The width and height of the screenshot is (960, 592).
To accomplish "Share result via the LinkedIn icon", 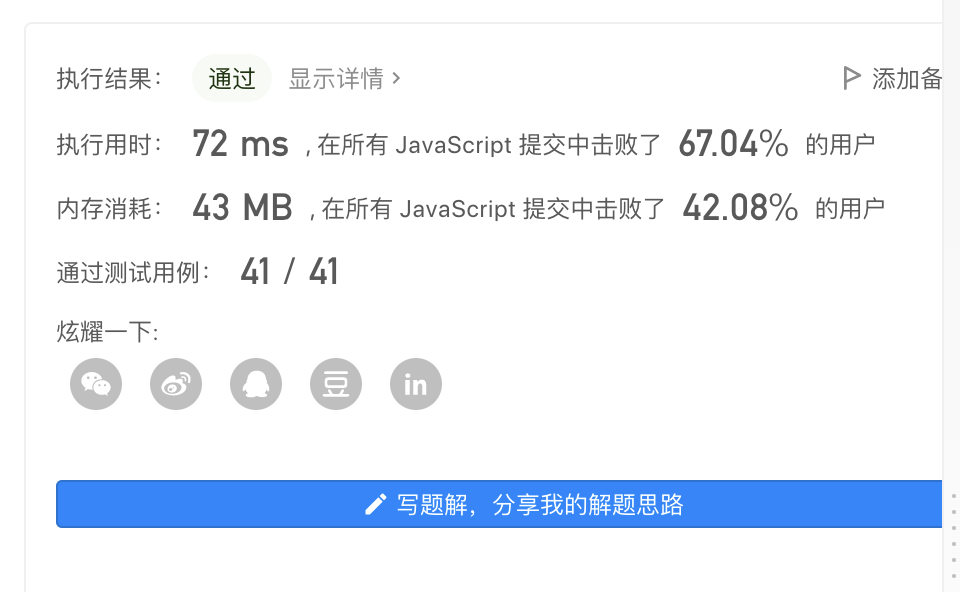I will 415,384.
